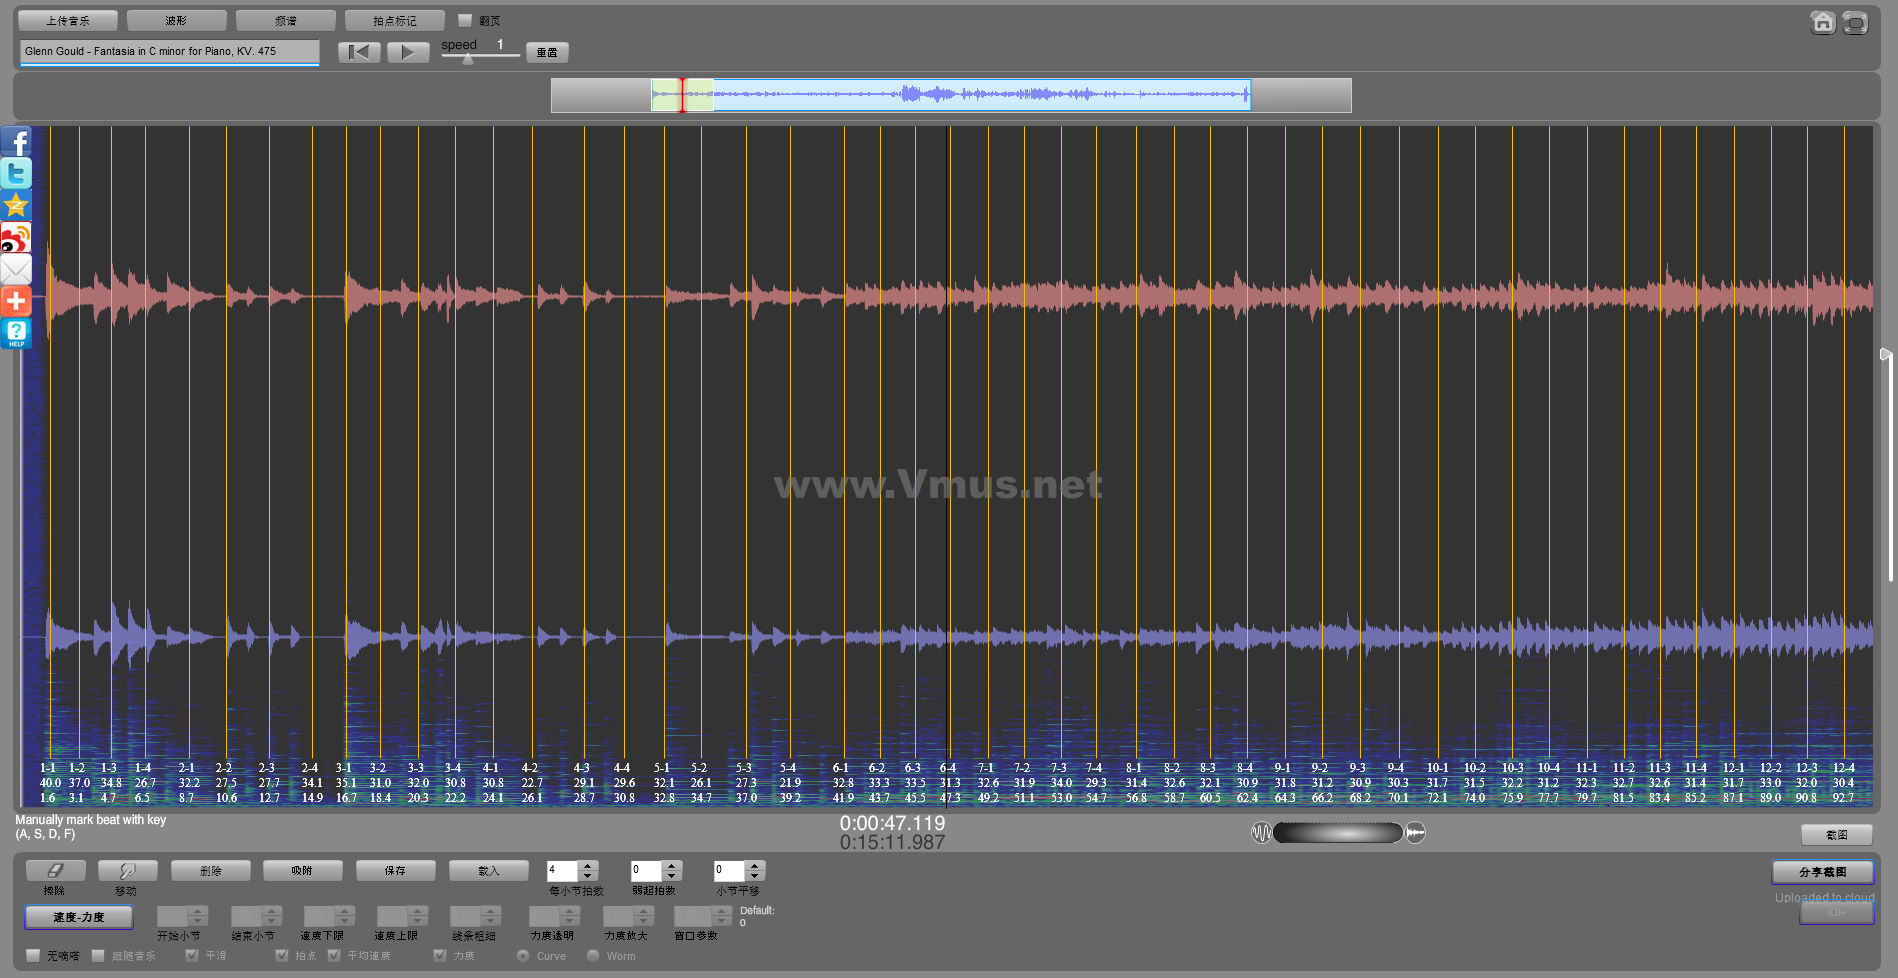Open the blue Help question-mark icon
1898x978 pixels.
pyautogui.click(x=16, y=333)
